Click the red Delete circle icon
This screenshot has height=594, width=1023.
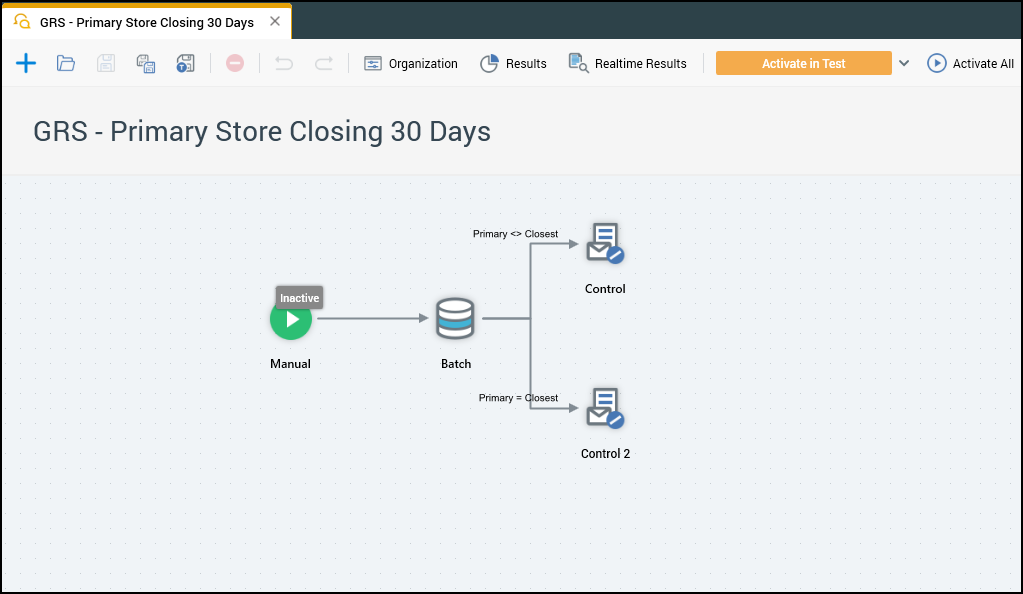click(235, 63)
